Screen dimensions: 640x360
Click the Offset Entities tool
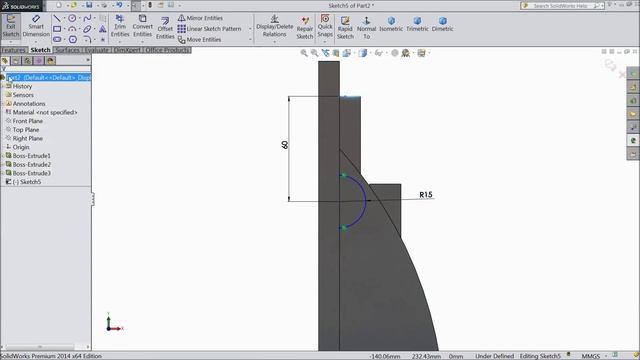click(165, 28)
